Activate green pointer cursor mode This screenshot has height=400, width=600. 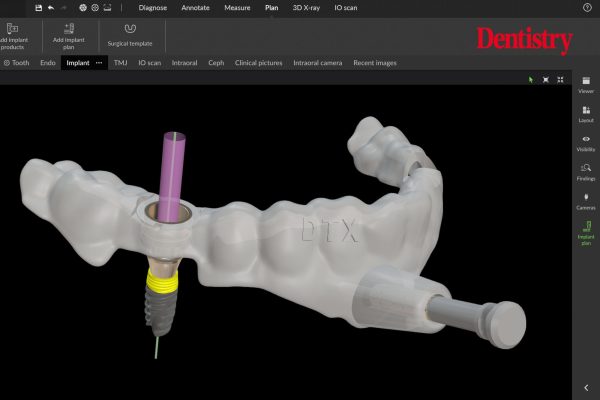tap(531, 79)
